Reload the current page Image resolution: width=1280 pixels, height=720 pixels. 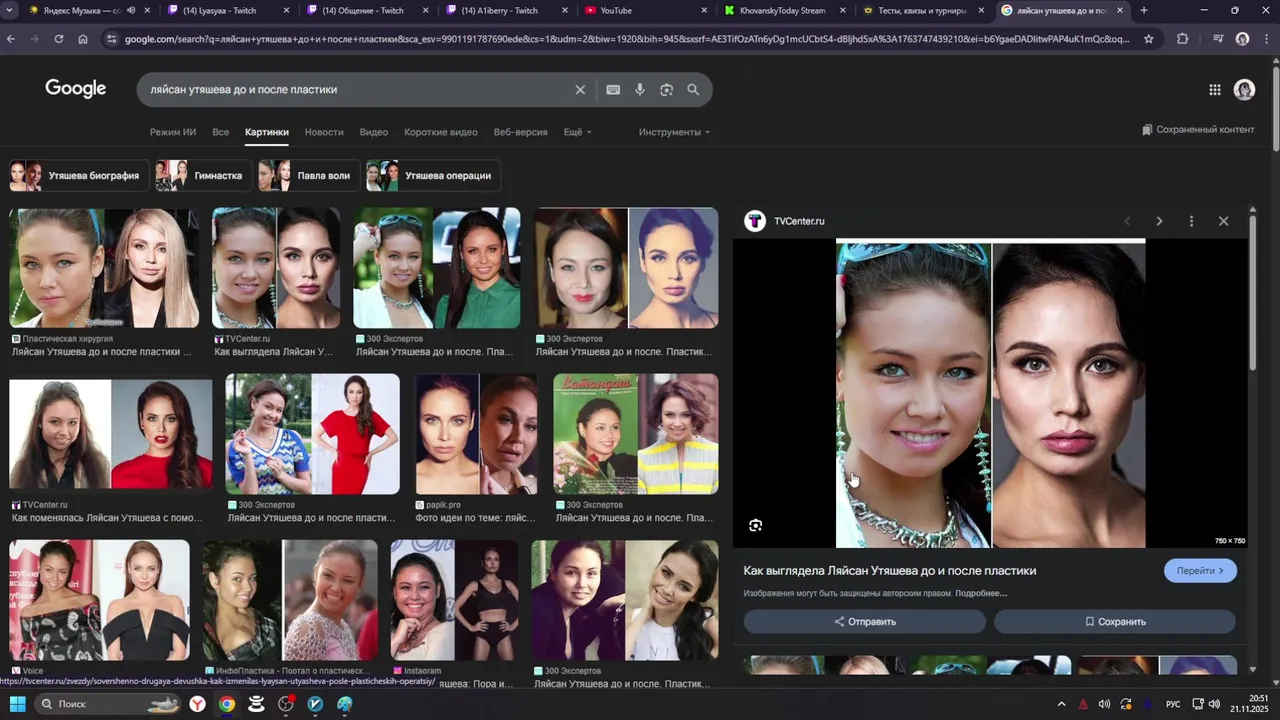(59, 39)
